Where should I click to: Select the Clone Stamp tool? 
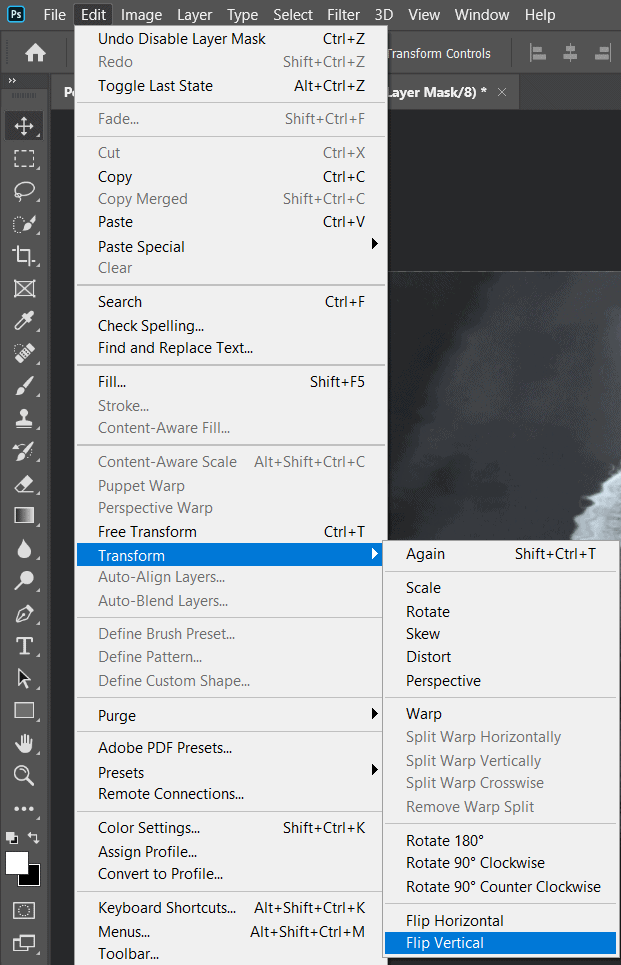pyautogui.click(x=24, y=418)
